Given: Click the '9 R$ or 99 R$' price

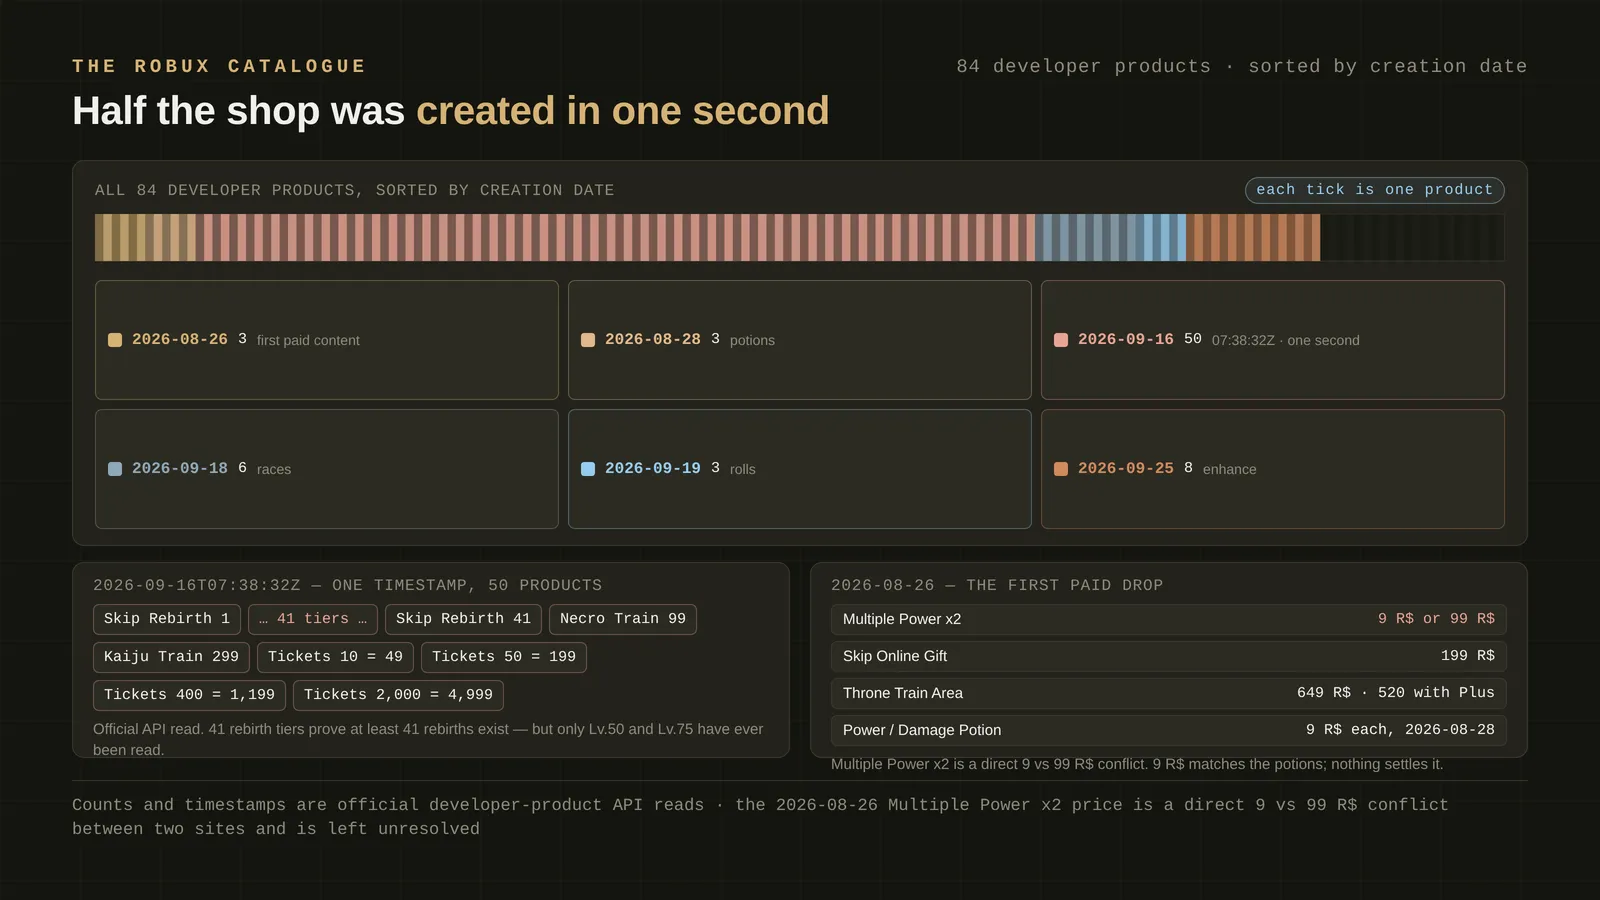Looking at the screenshot, I should (x=1436, y=619).
